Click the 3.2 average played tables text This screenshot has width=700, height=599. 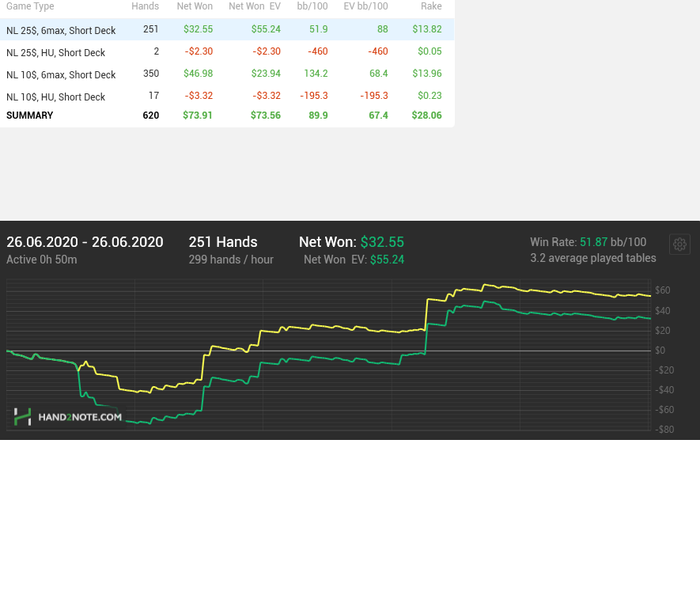[x=593, y=258]
